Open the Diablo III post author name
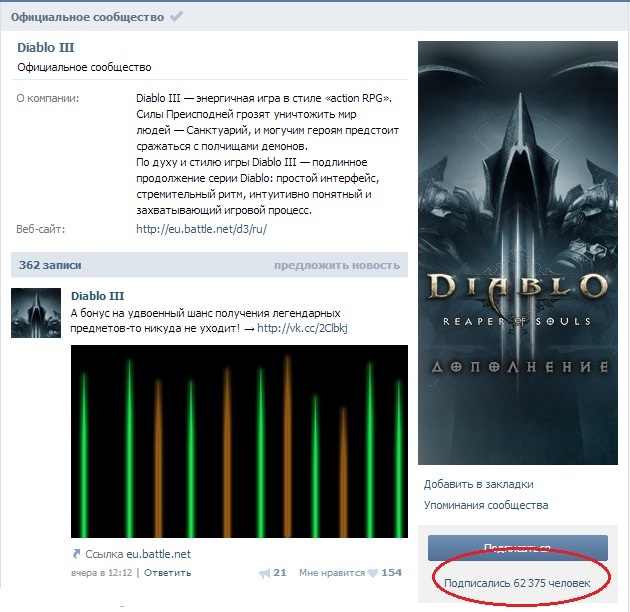The width and height of the screenshot is (630, 612). (x=98, y=296)
